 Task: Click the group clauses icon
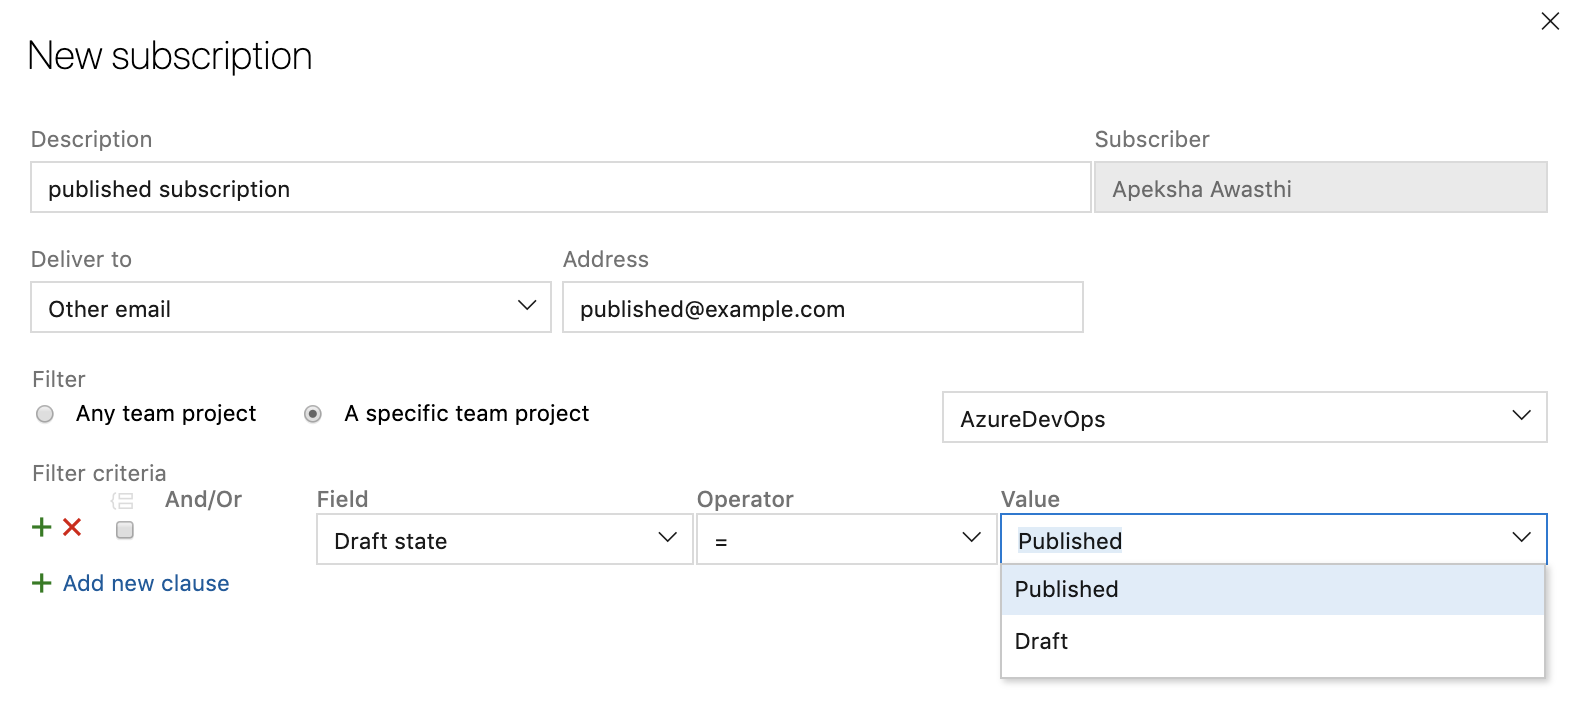[122, 501]
